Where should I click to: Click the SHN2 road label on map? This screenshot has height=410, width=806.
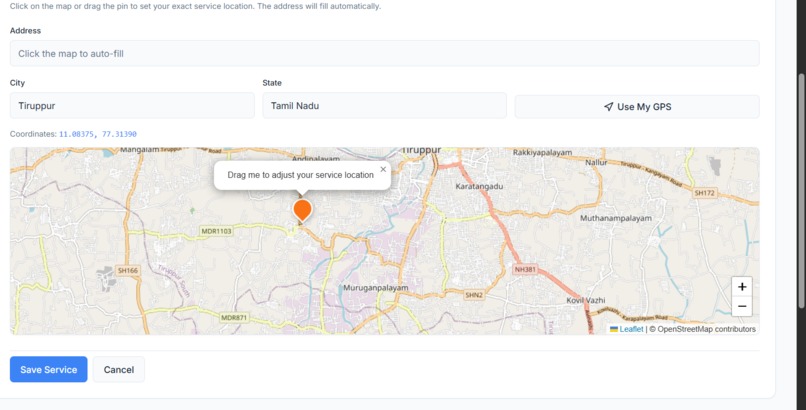coord(473,295)
